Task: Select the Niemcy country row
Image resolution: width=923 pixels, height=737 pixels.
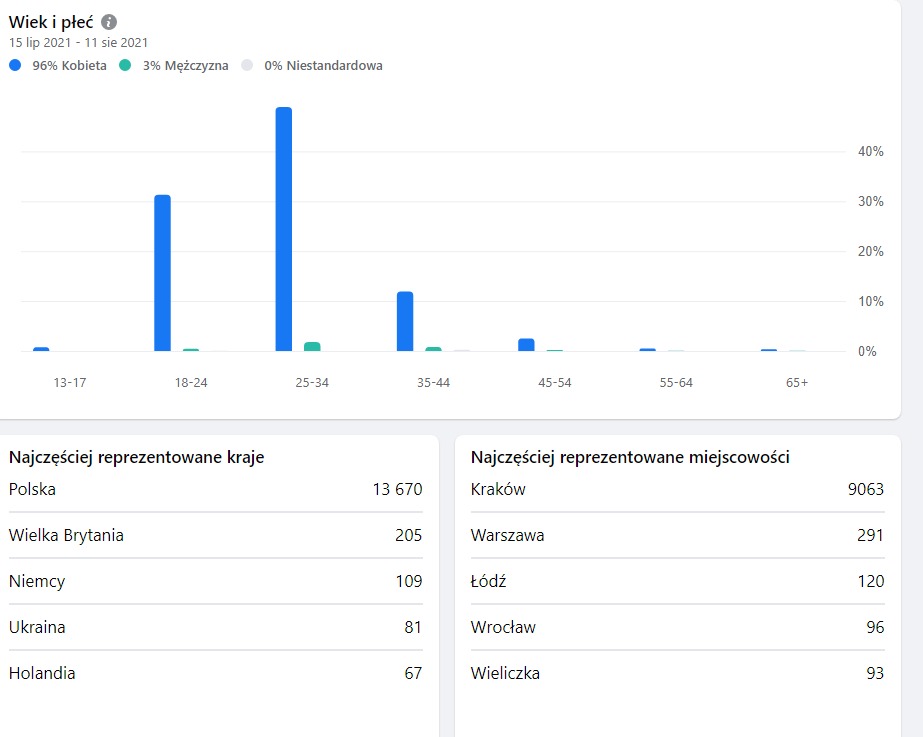Action: click(x=215, y=581)
